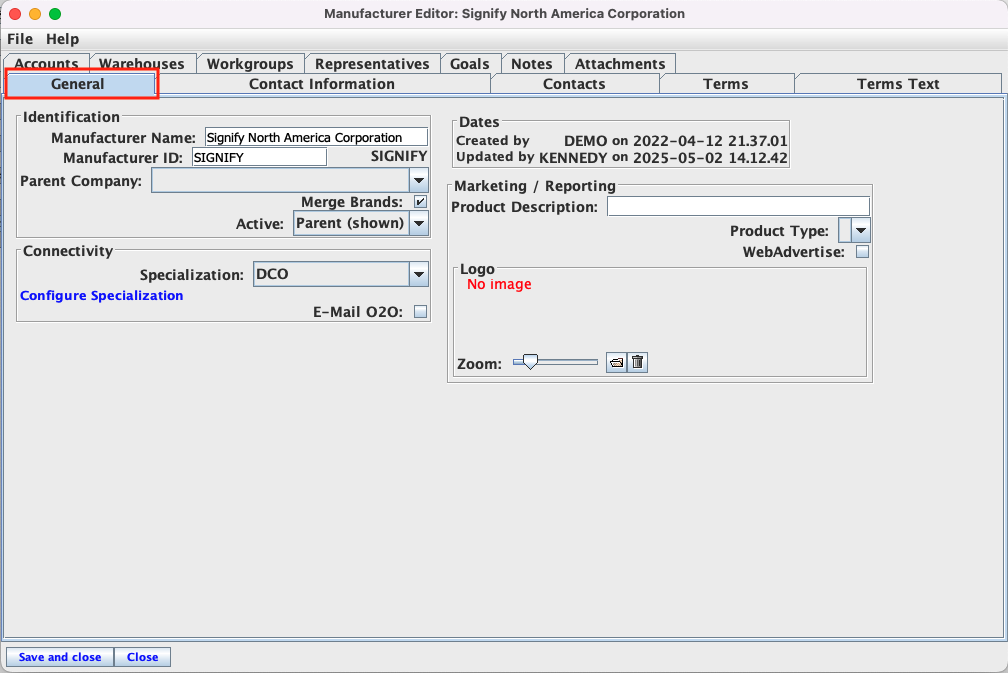This screenshot has width=1008, height=673.
Task: Expand the Parent Company dropdown
Action: (418, 181)
